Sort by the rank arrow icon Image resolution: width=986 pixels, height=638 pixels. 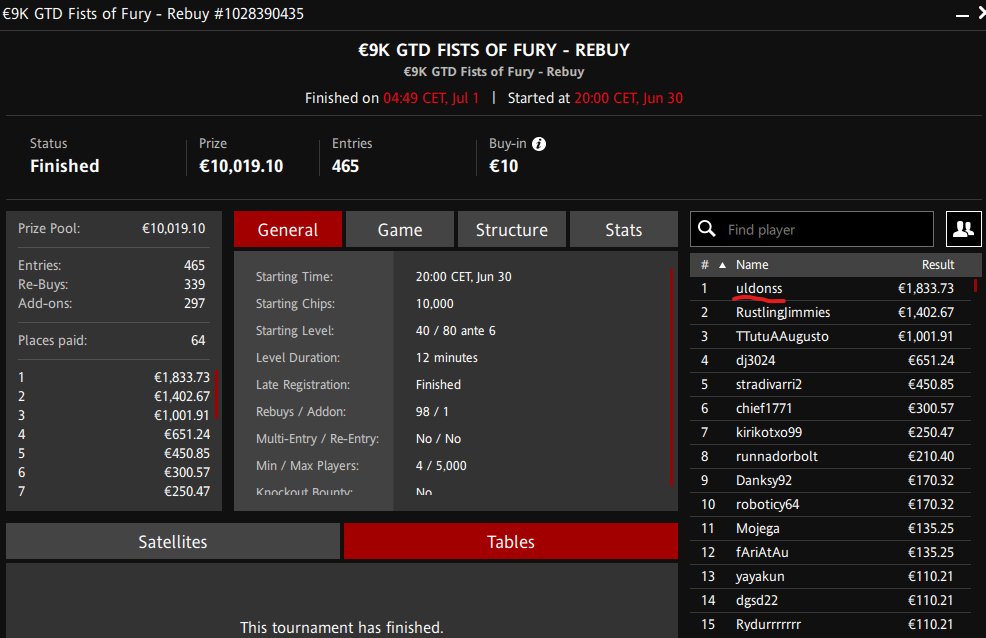click(x=723, y=265)
